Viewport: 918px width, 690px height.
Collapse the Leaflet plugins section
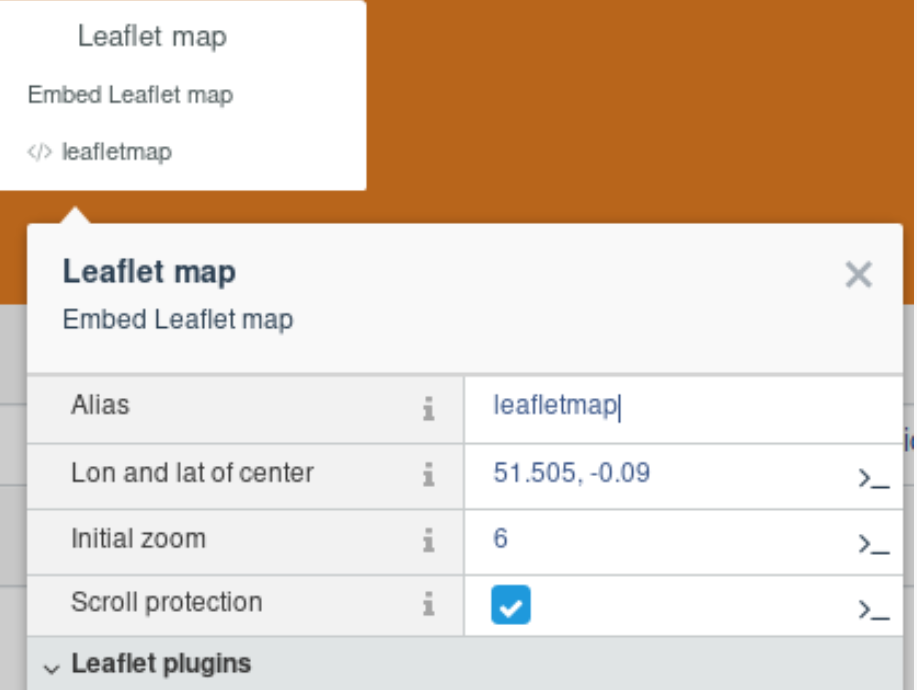(52, 665)
